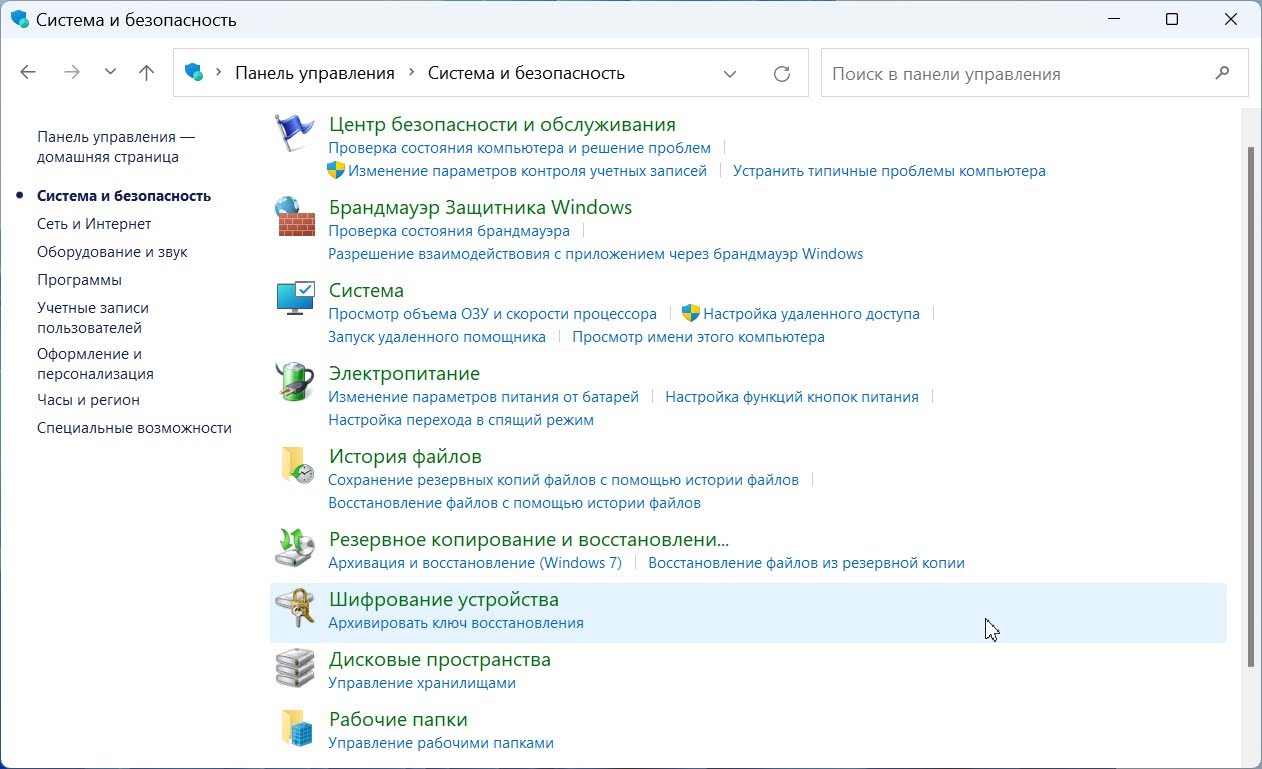
Task: Click the Электропитание power plug icon
Action: coord(293,381)
